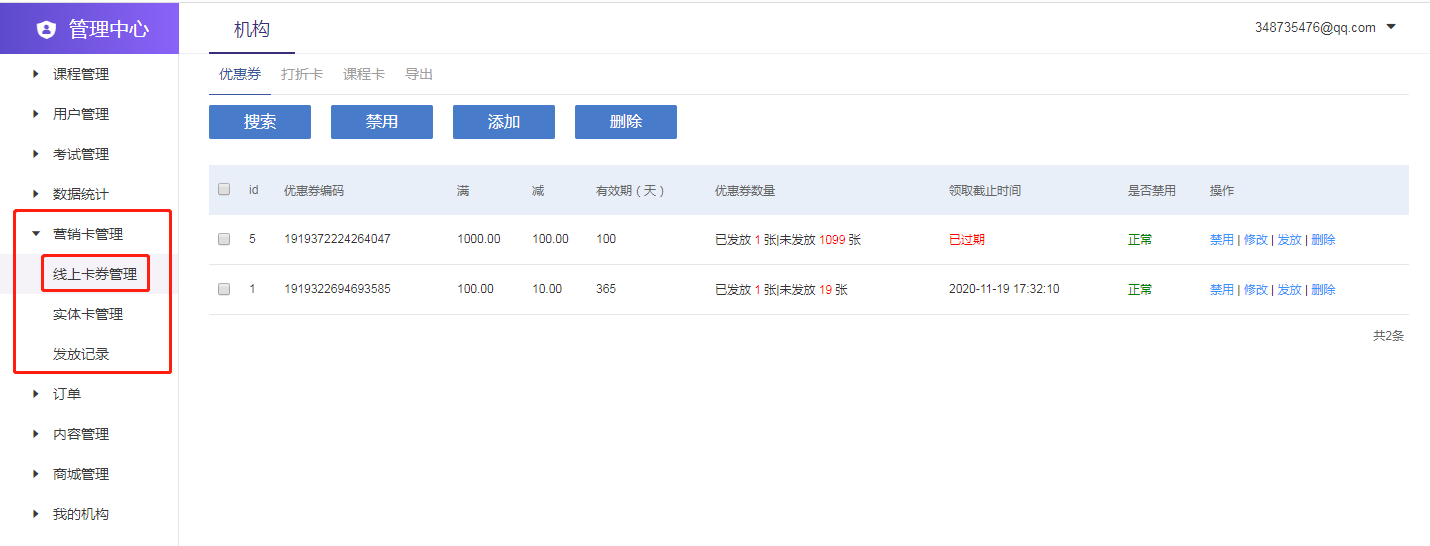This screenshot has width=1430, height=546.
Task: Open 实体卡管理 in the sidebar
Action: click(88, 314)
